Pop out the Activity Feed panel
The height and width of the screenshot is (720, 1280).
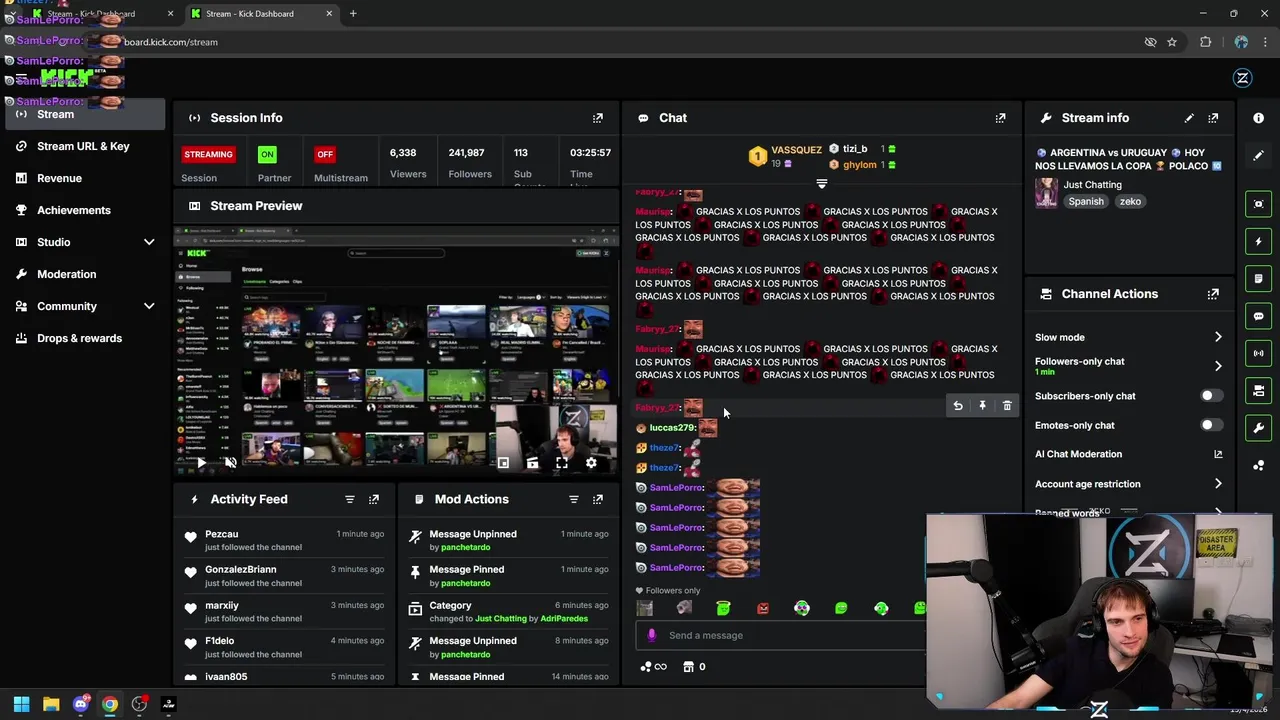(374, 499)
